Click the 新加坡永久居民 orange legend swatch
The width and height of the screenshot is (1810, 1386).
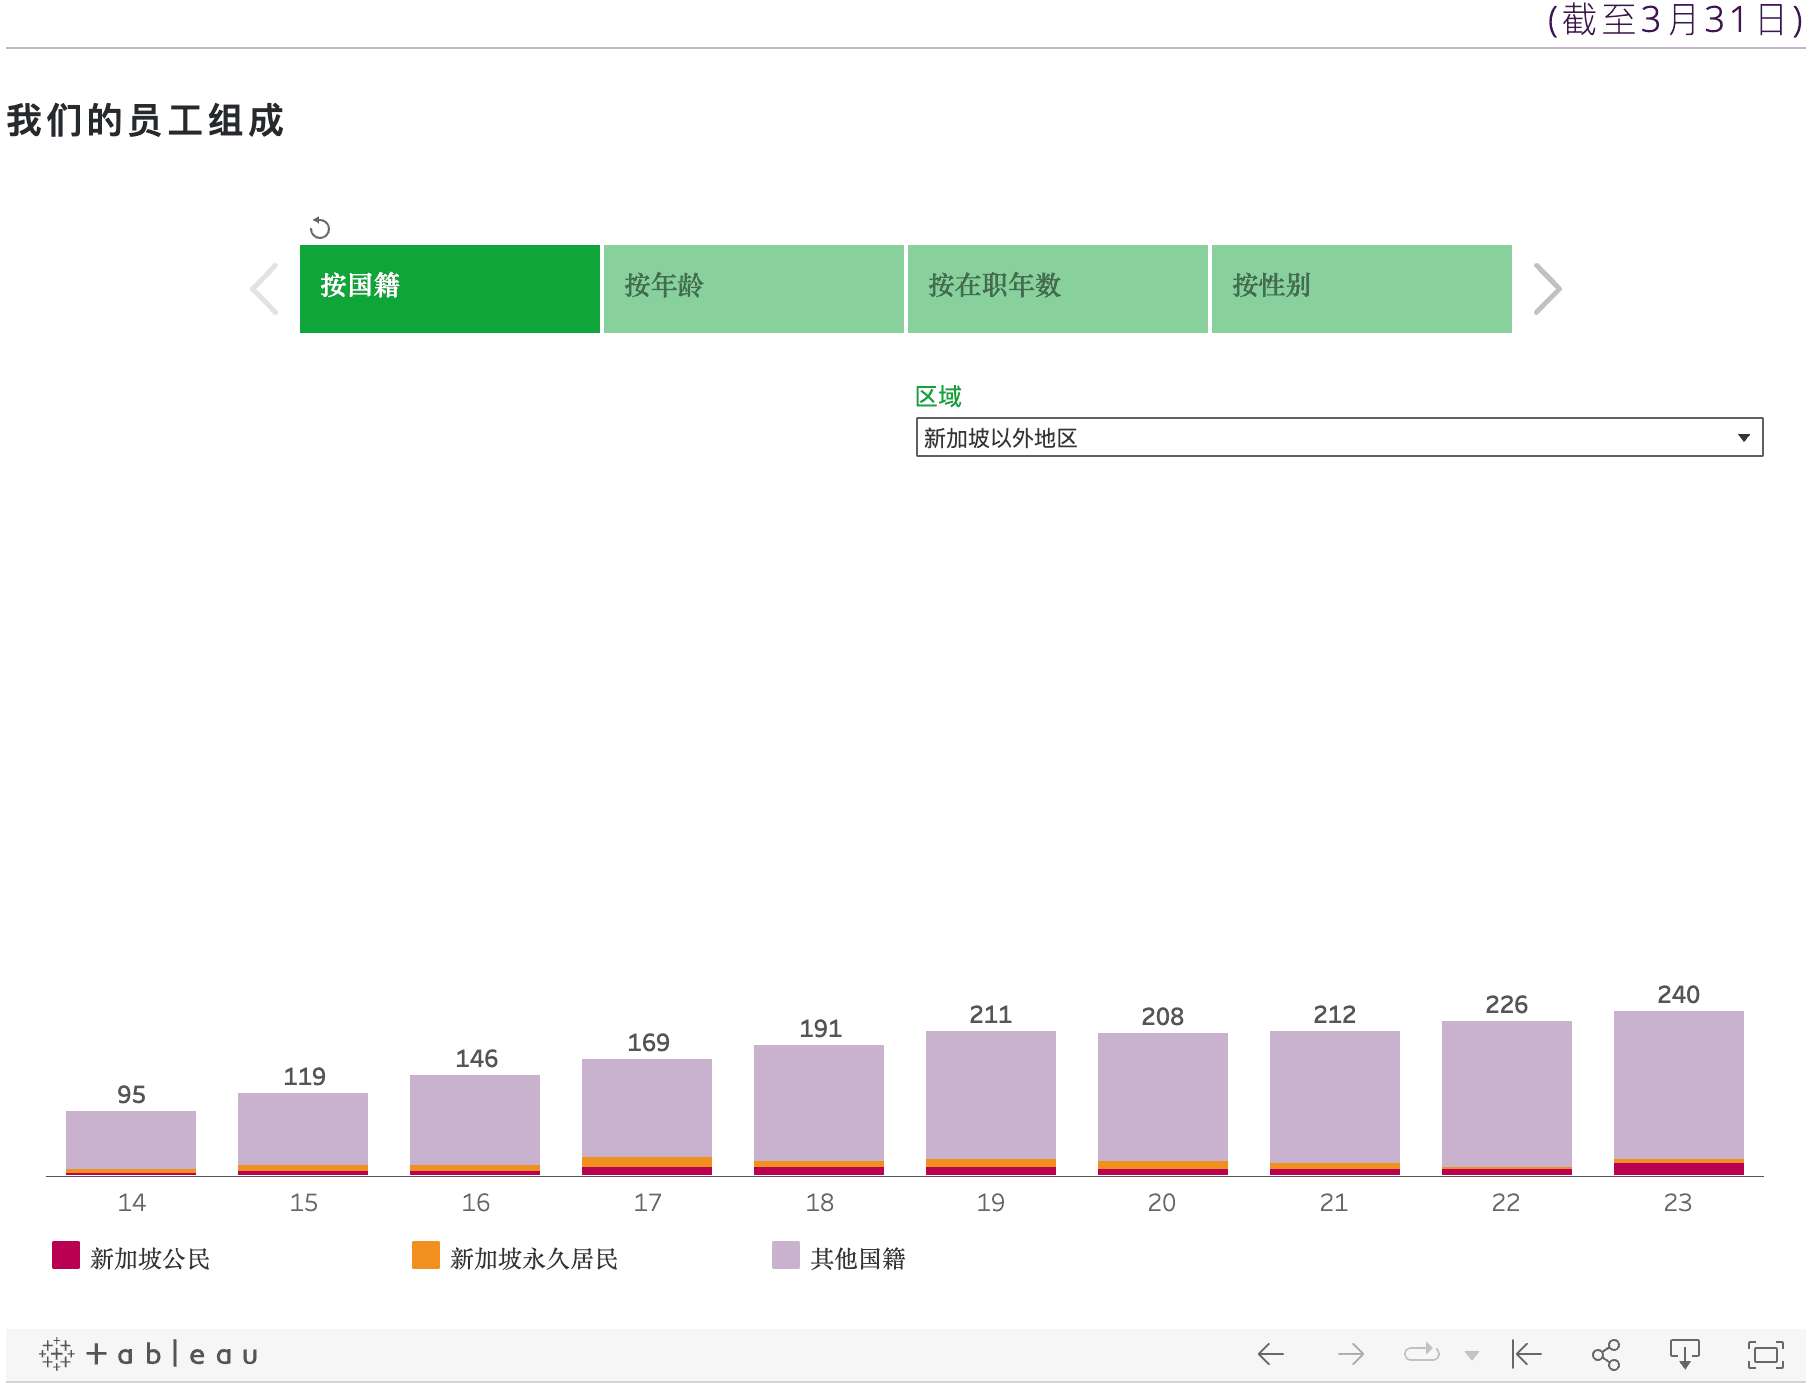[x=426, y=1255]
